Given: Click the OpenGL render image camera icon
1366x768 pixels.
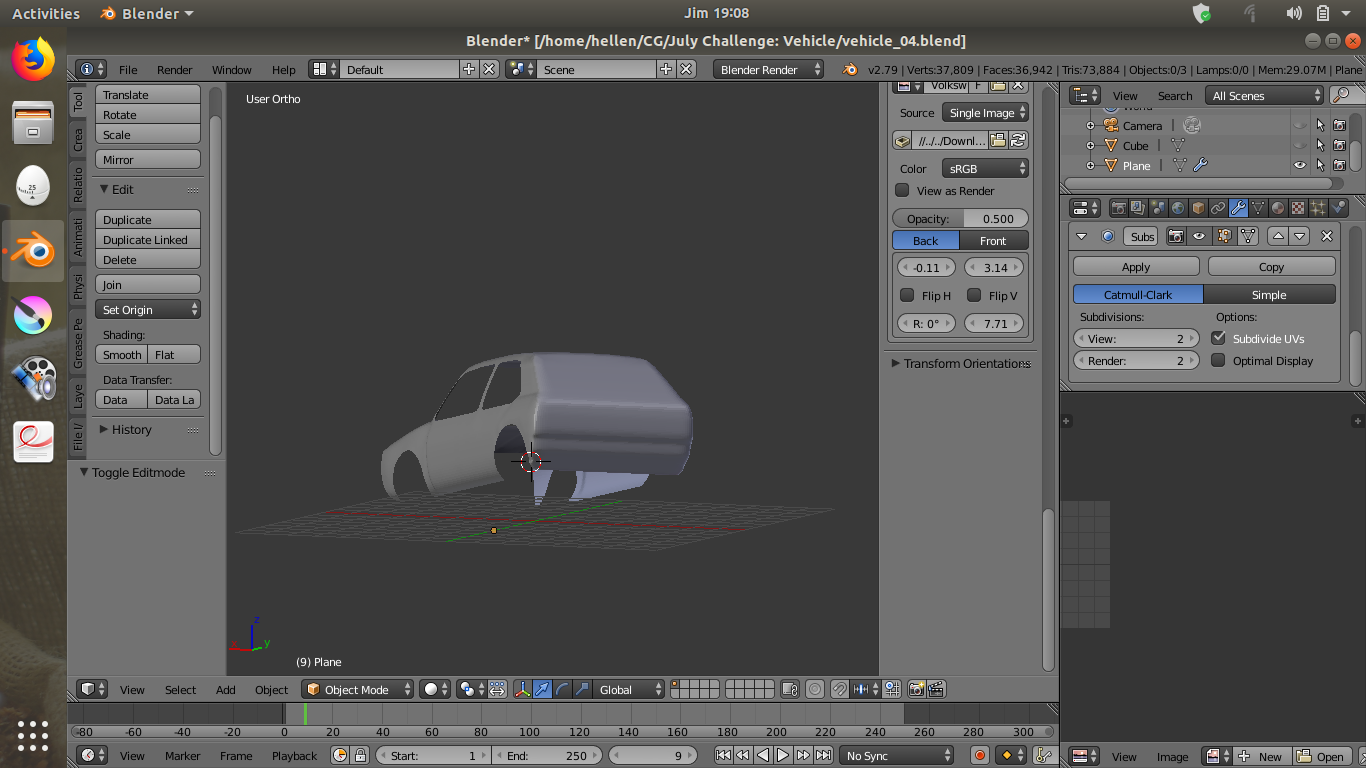Looking at the screenshot, I should pyautogui.click(x=916, y=689).
